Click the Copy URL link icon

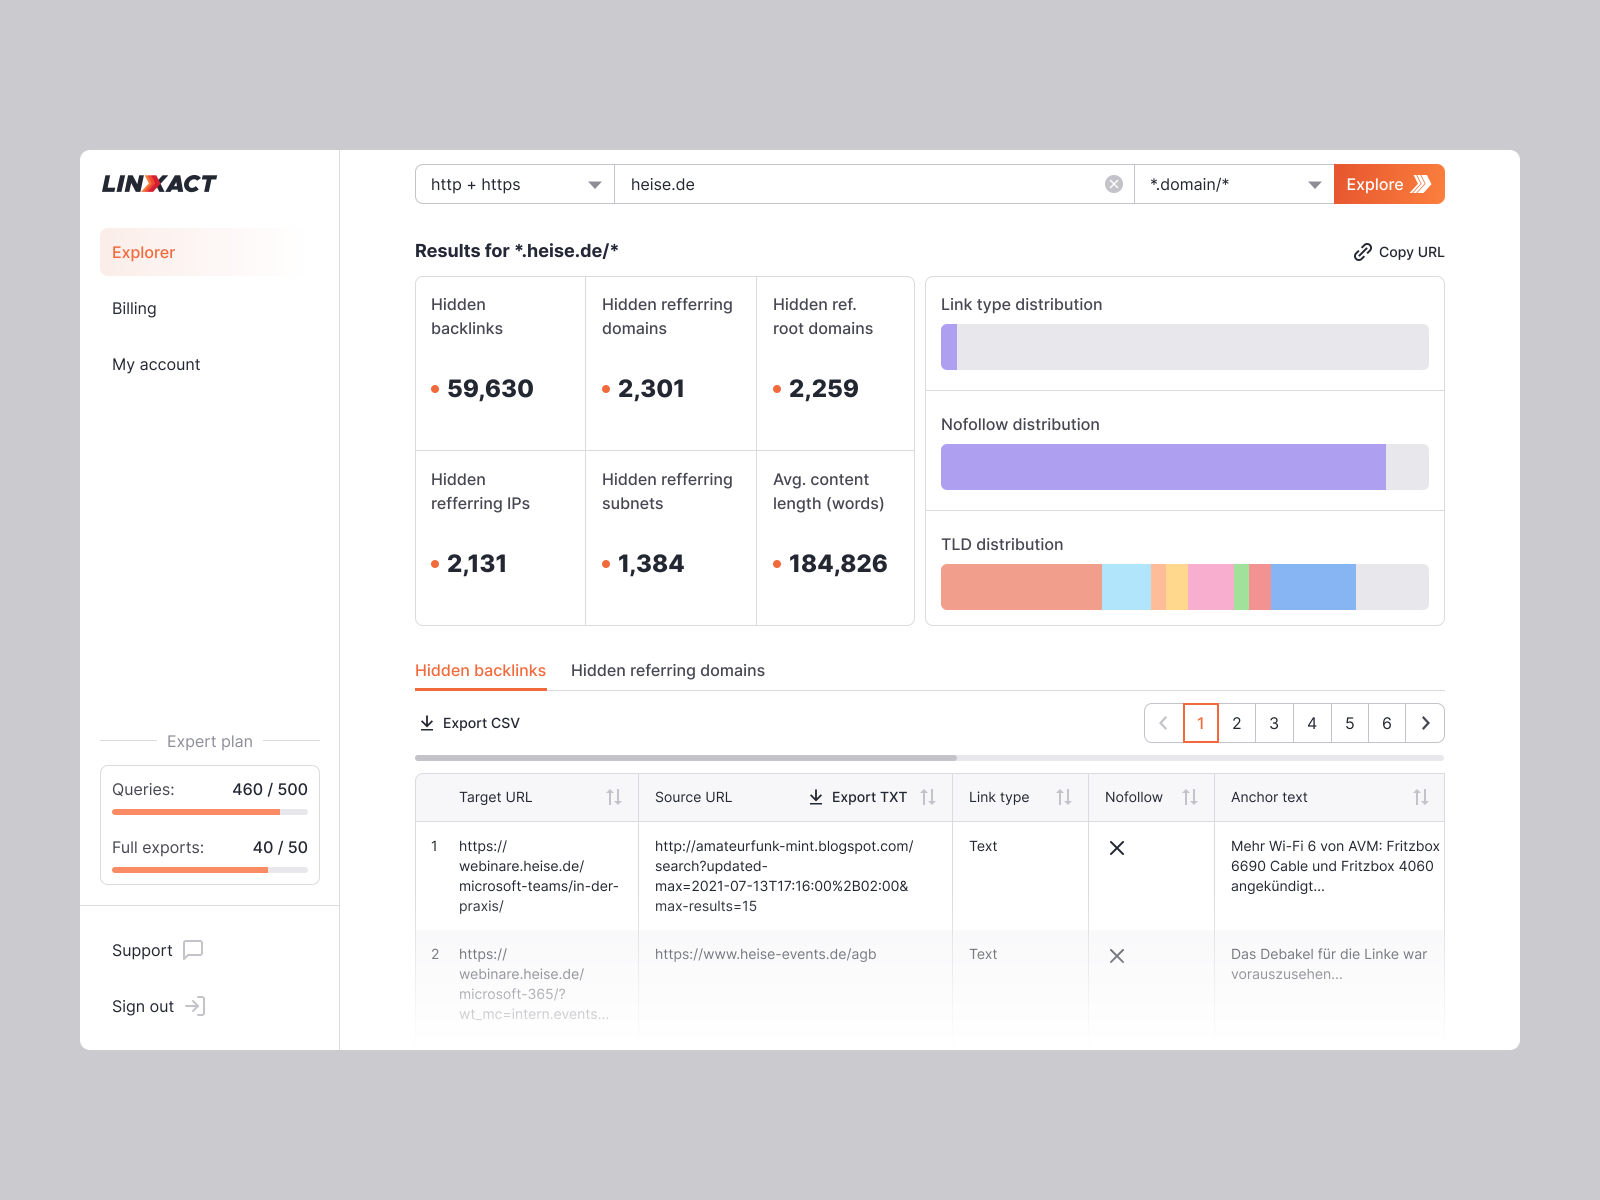coord(1362,252)
